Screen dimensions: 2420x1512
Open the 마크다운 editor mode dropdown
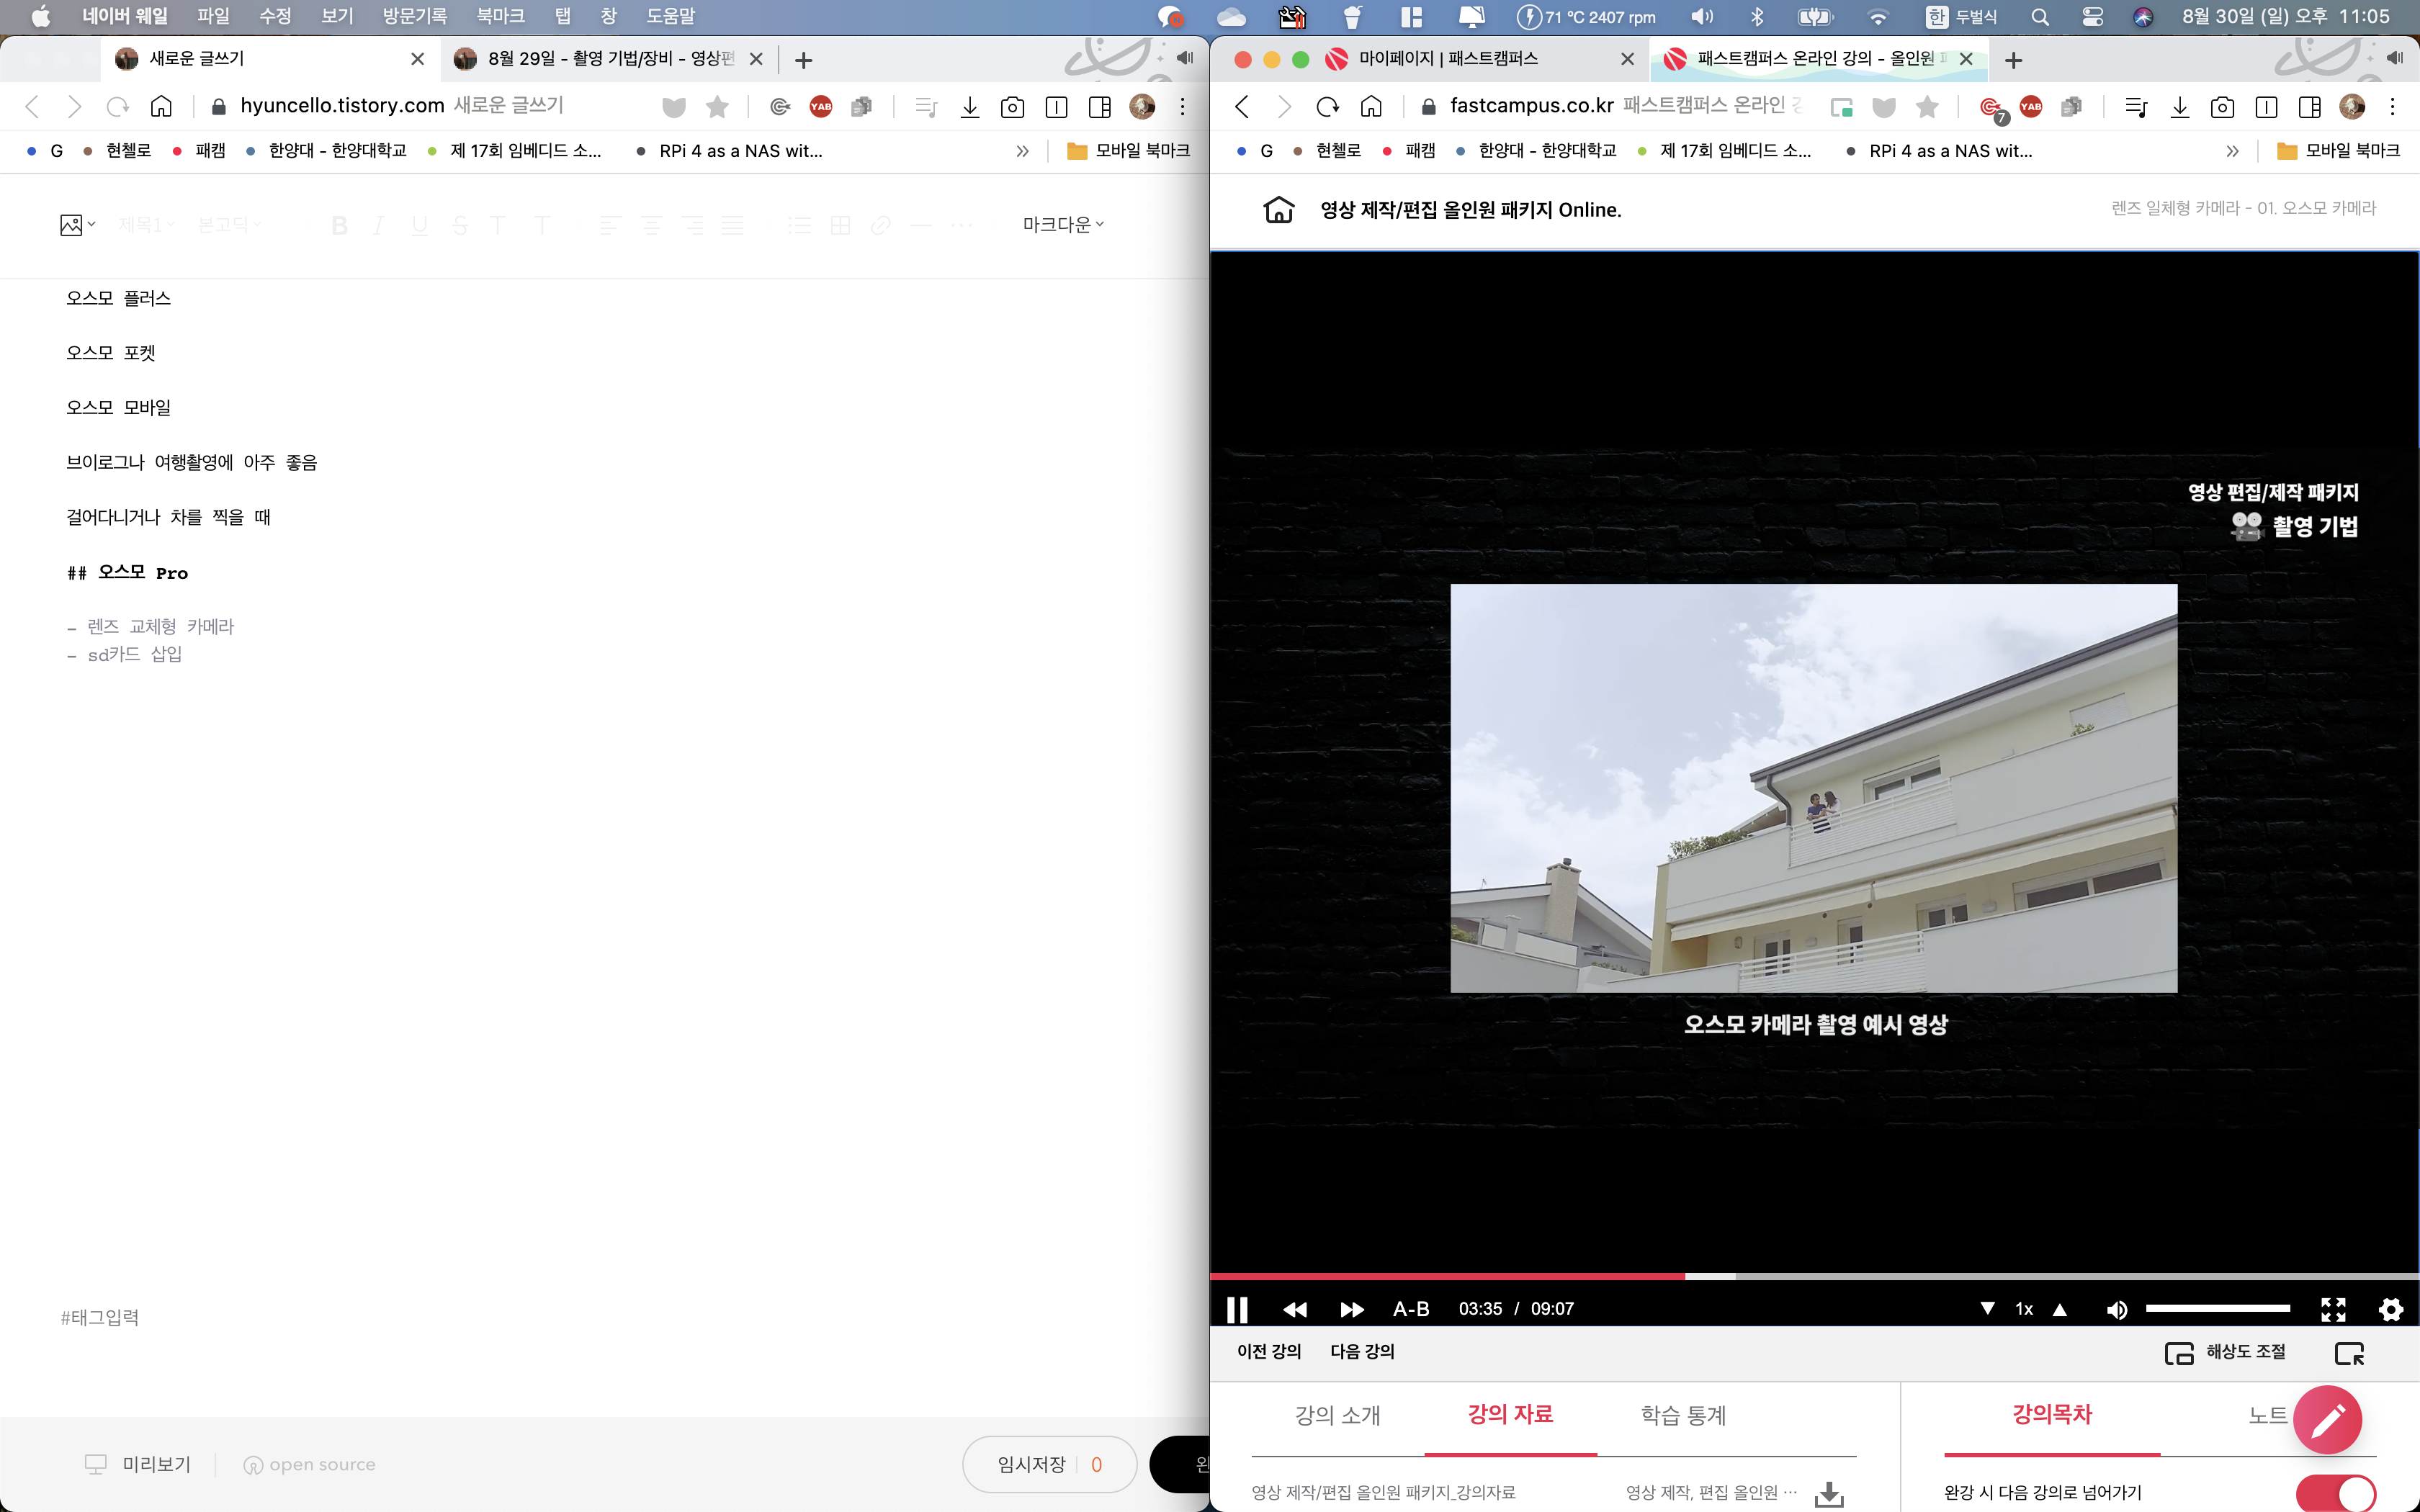(x=1062, y=225)
